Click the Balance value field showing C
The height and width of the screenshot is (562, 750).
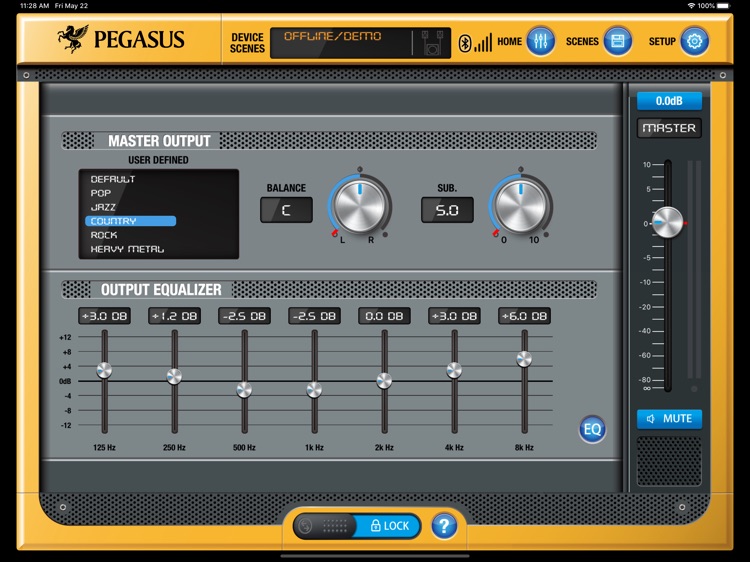pyautogui.click(x=286, y=210)
